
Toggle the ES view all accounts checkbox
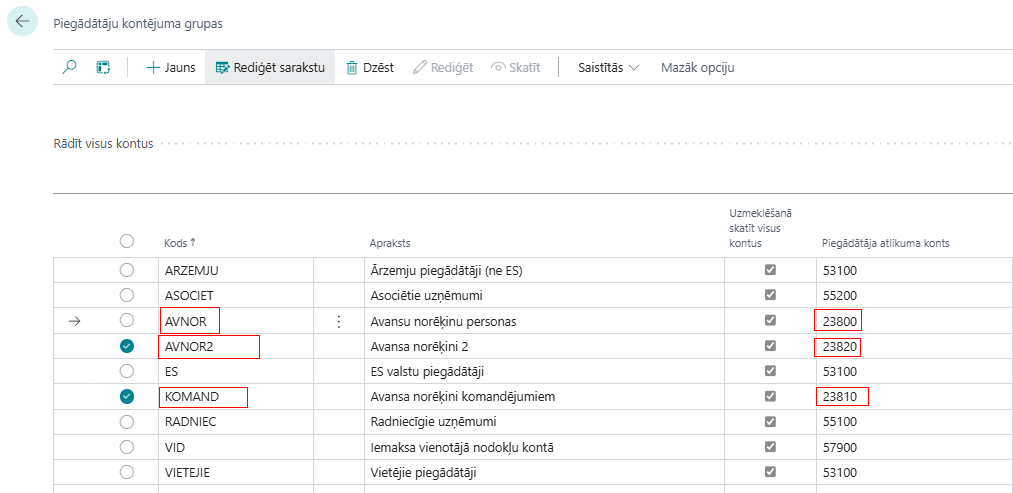[769, 371]
